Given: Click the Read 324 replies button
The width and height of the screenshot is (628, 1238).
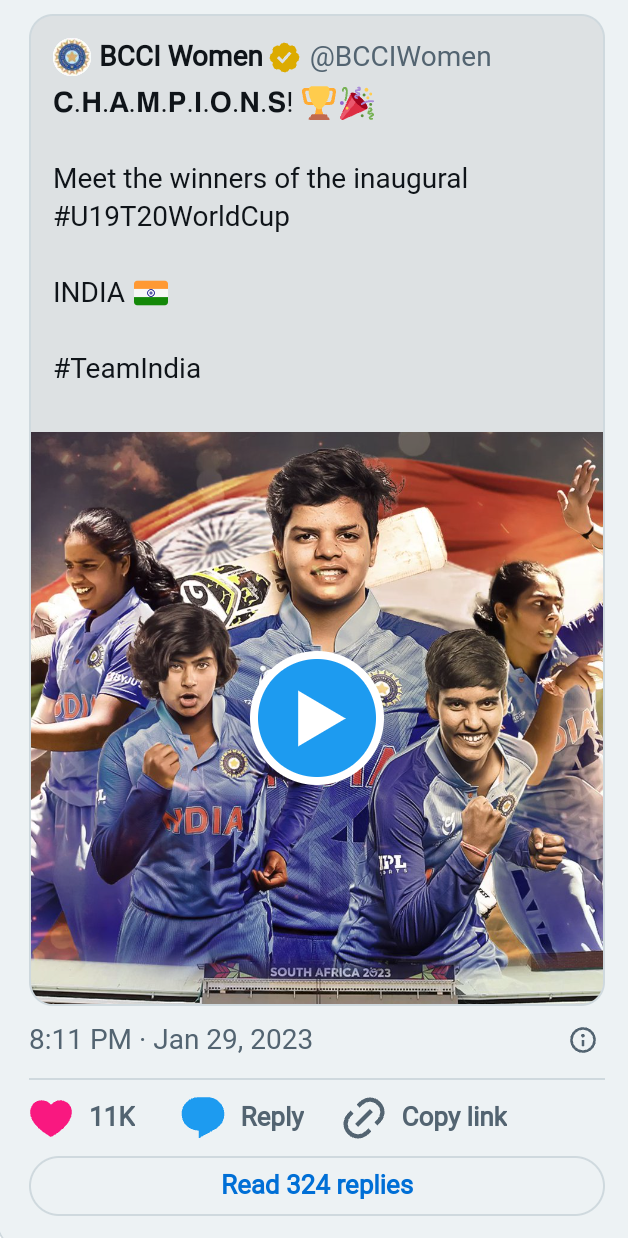Looking at the screenshot, I should pos(317,1186).
